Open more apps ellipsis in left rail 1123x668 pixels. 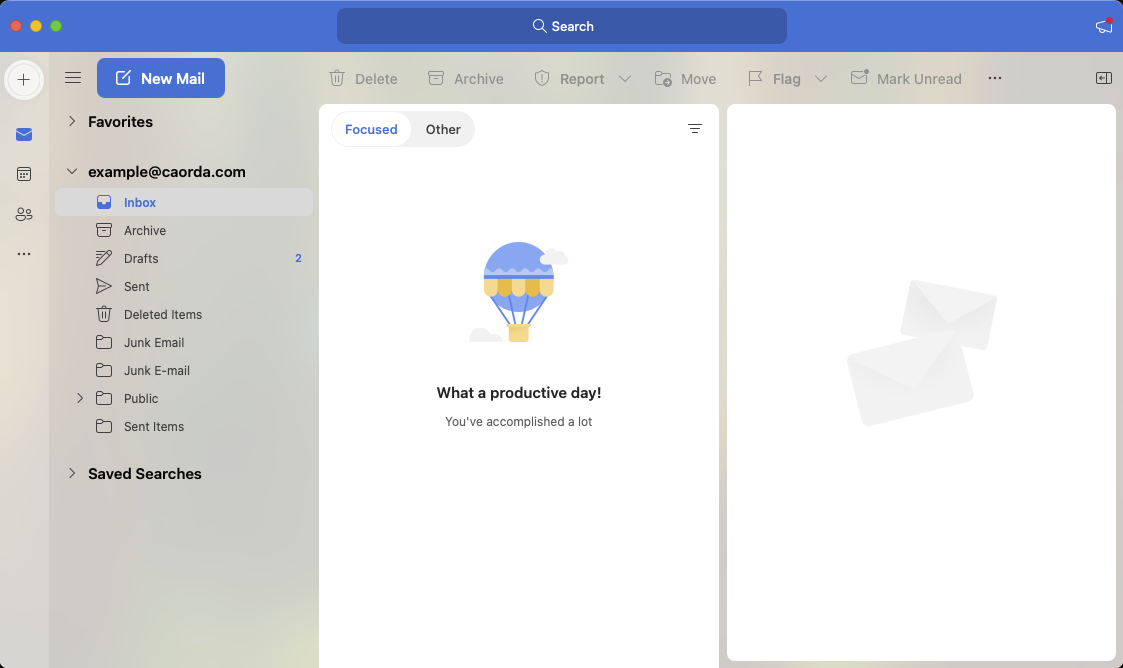[24, 254]
